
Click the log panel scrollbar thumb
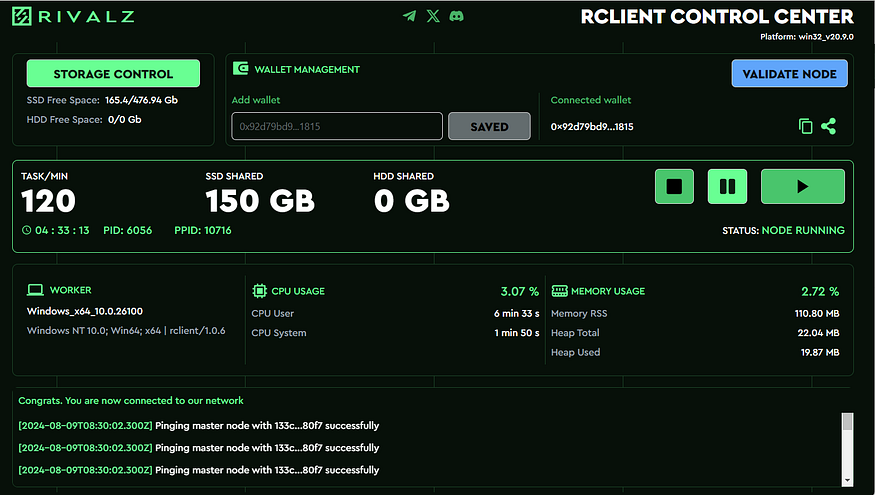pos(848,422)
